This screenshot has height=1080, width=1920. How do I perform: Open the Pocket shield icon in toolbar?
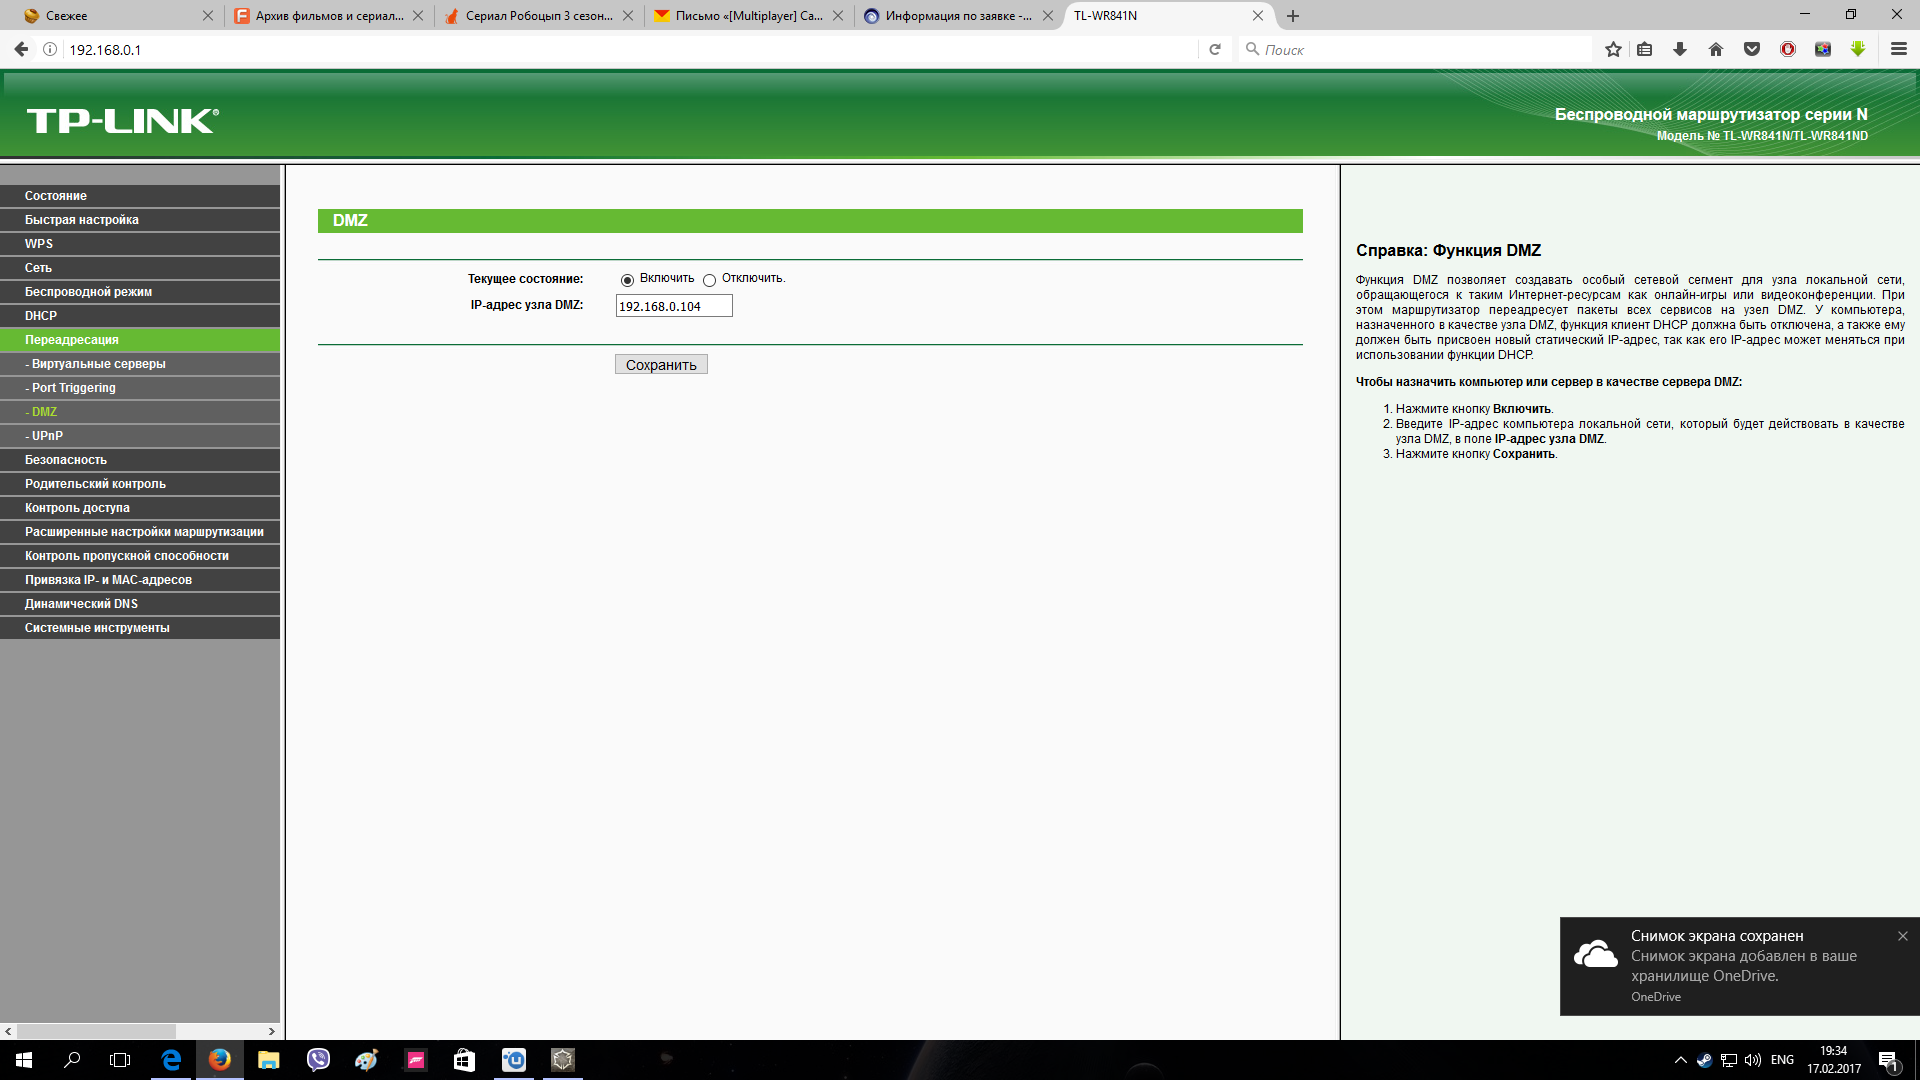pyautogui.click(x=1752, y=49)
